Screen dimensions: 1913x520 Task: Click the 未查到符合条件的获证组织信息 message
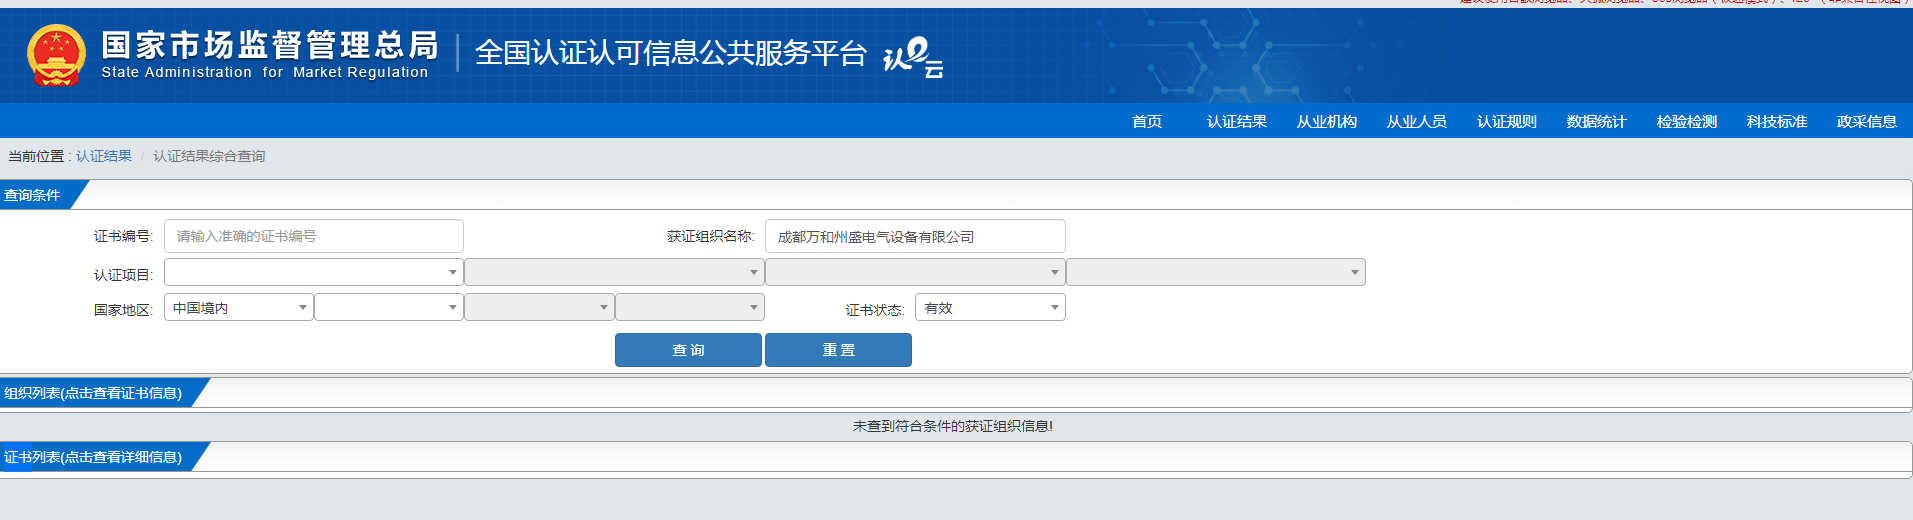click(x=952, y=426)
